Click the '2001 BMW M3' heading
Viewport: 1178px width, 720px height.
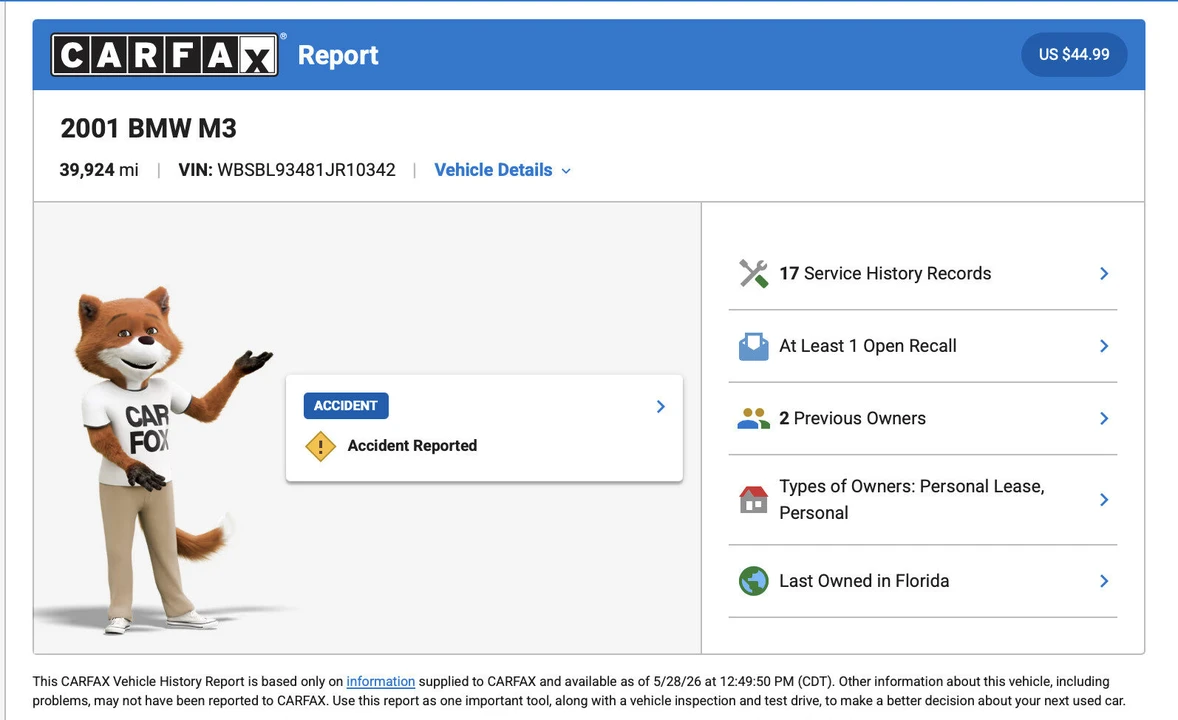tap(148, 129)
